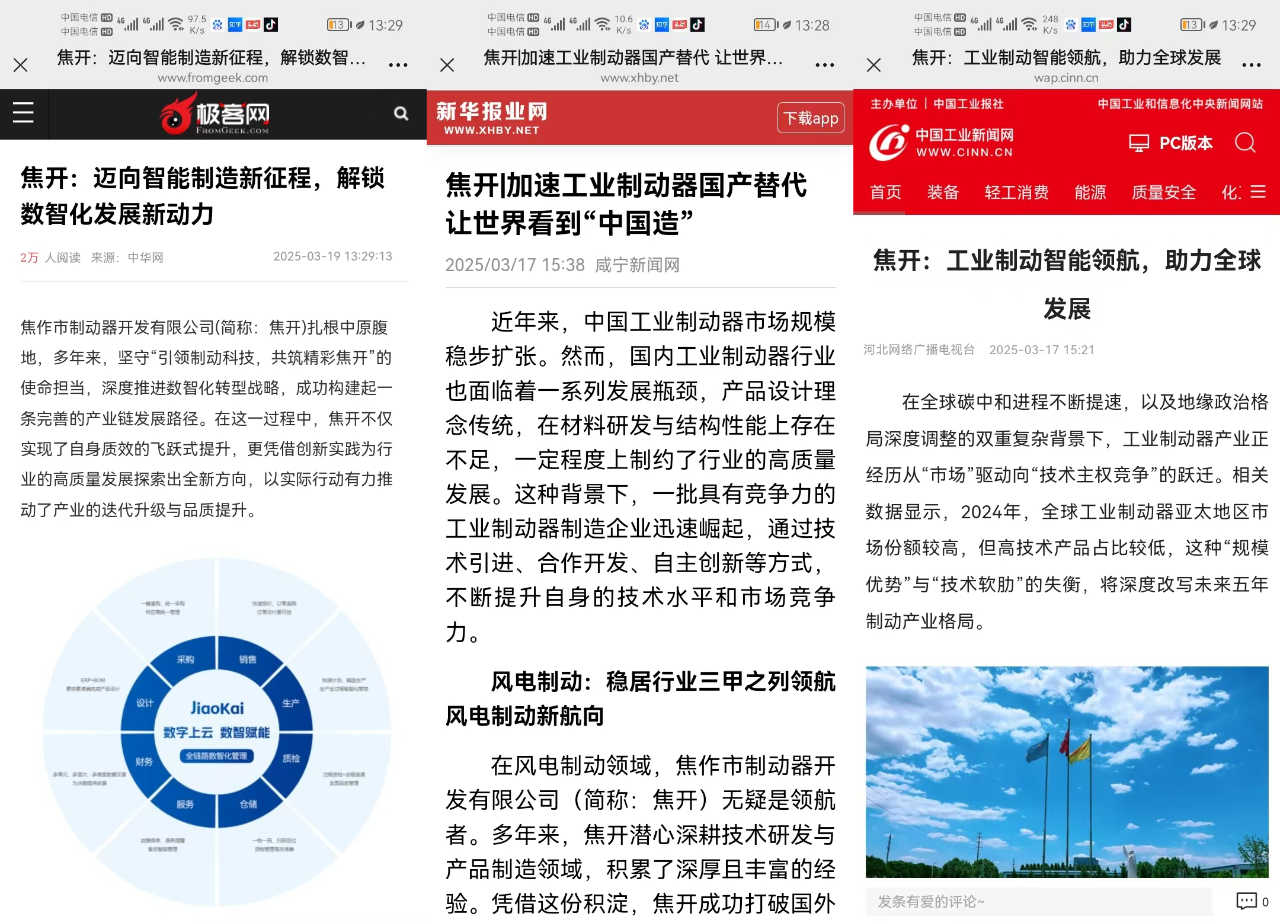
Task: Click headline 焦开：工业制动智能领航，助力全球发展 in the article
Action: pos(1067,284)
